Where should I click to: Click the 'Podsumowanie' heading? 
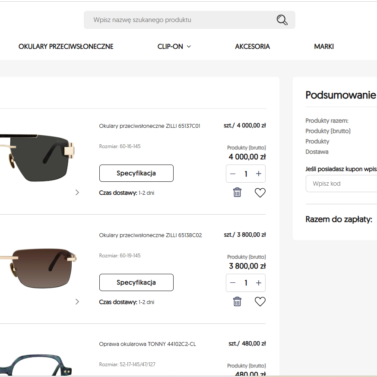341,95
